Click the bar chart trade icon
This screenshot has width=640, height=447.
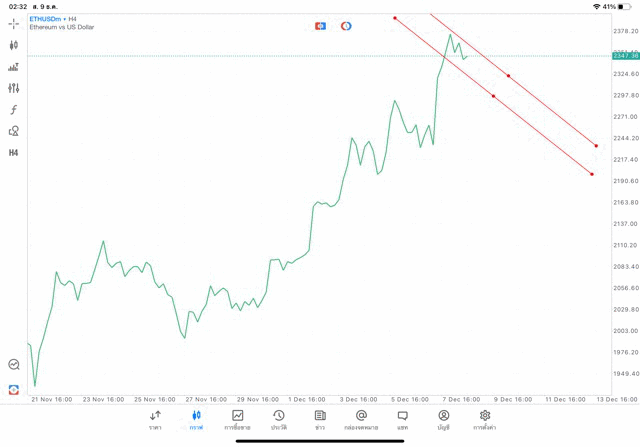[14, 67]
